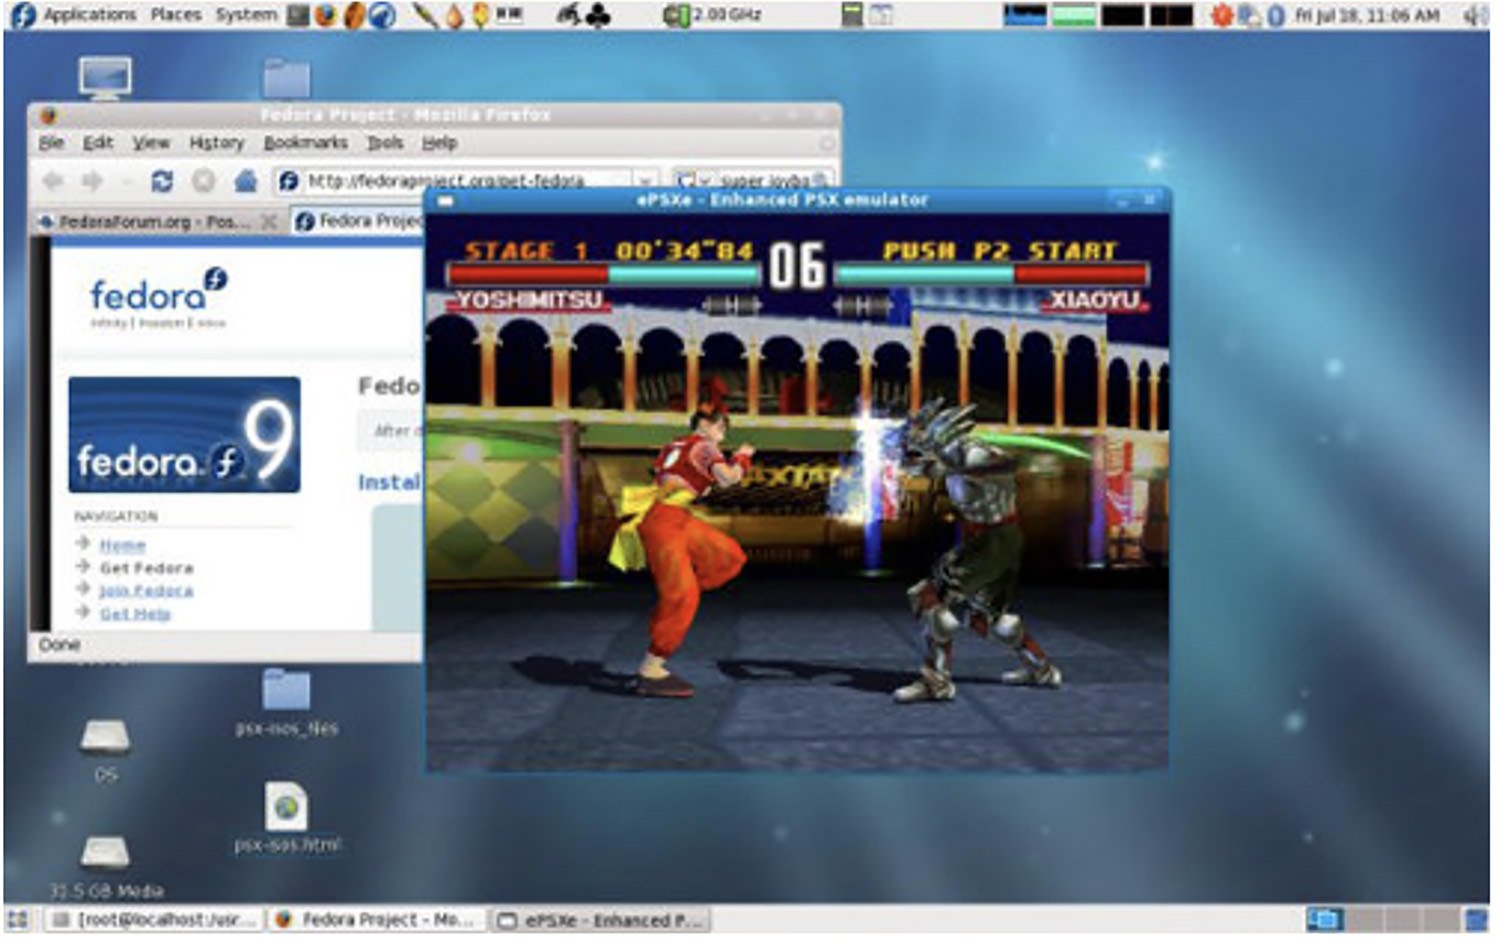Click the clubs card game launcher

[x=598, y=15]
